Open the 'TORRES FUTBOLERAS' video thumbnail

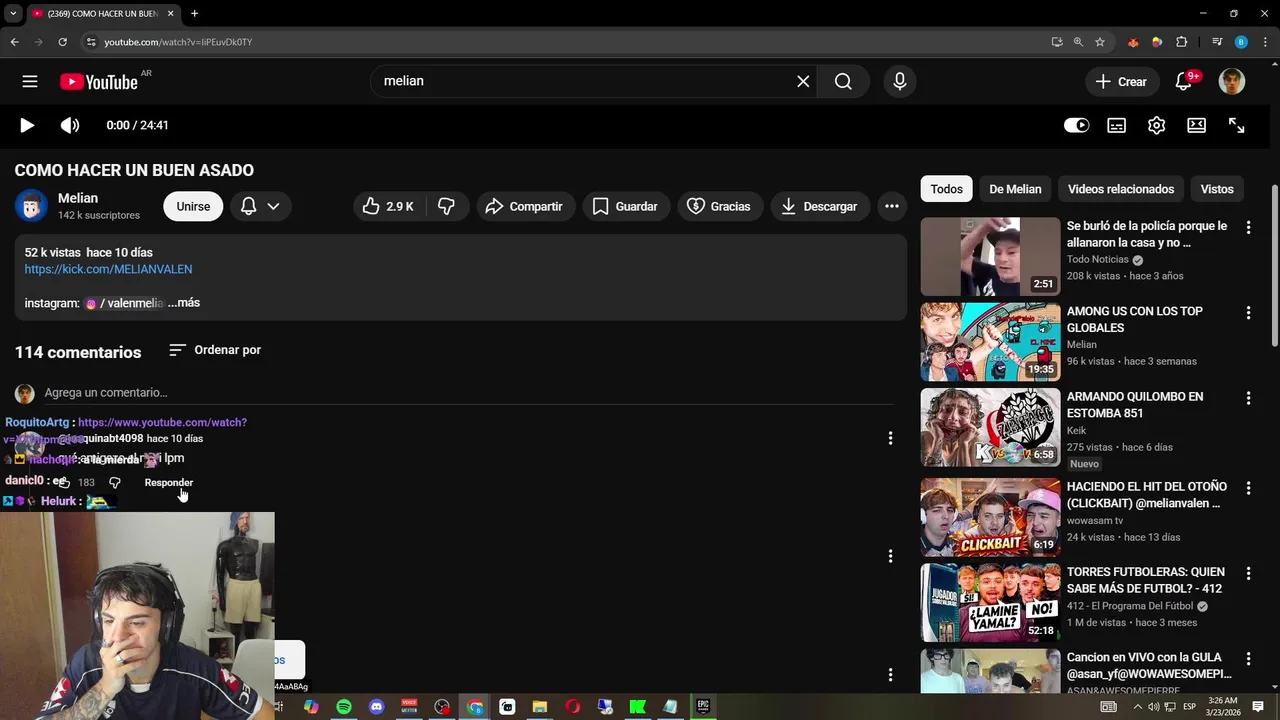tap(990, 602)
